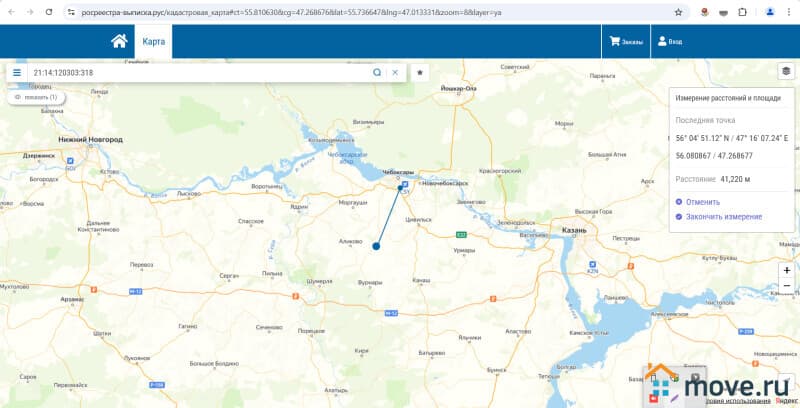Bookmark this page with the star
The height and width of the screenshot is (408, 800).
pos(678,12)
